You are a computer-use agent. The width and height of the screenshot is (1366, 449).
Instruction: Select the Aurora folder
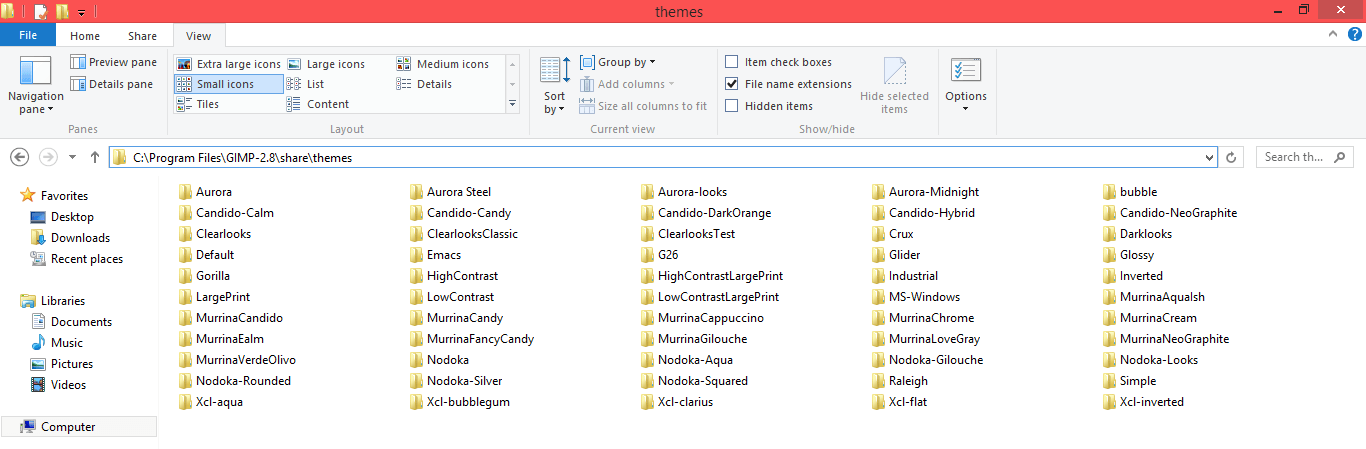(x=205, y=192)
